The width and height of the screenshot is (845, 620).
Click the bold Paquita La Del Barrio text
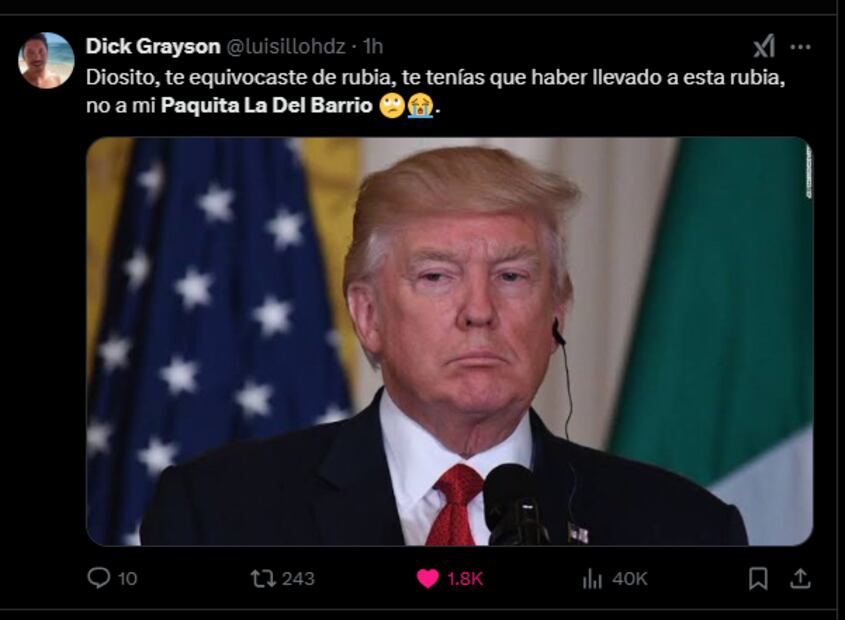pos(267,105)
